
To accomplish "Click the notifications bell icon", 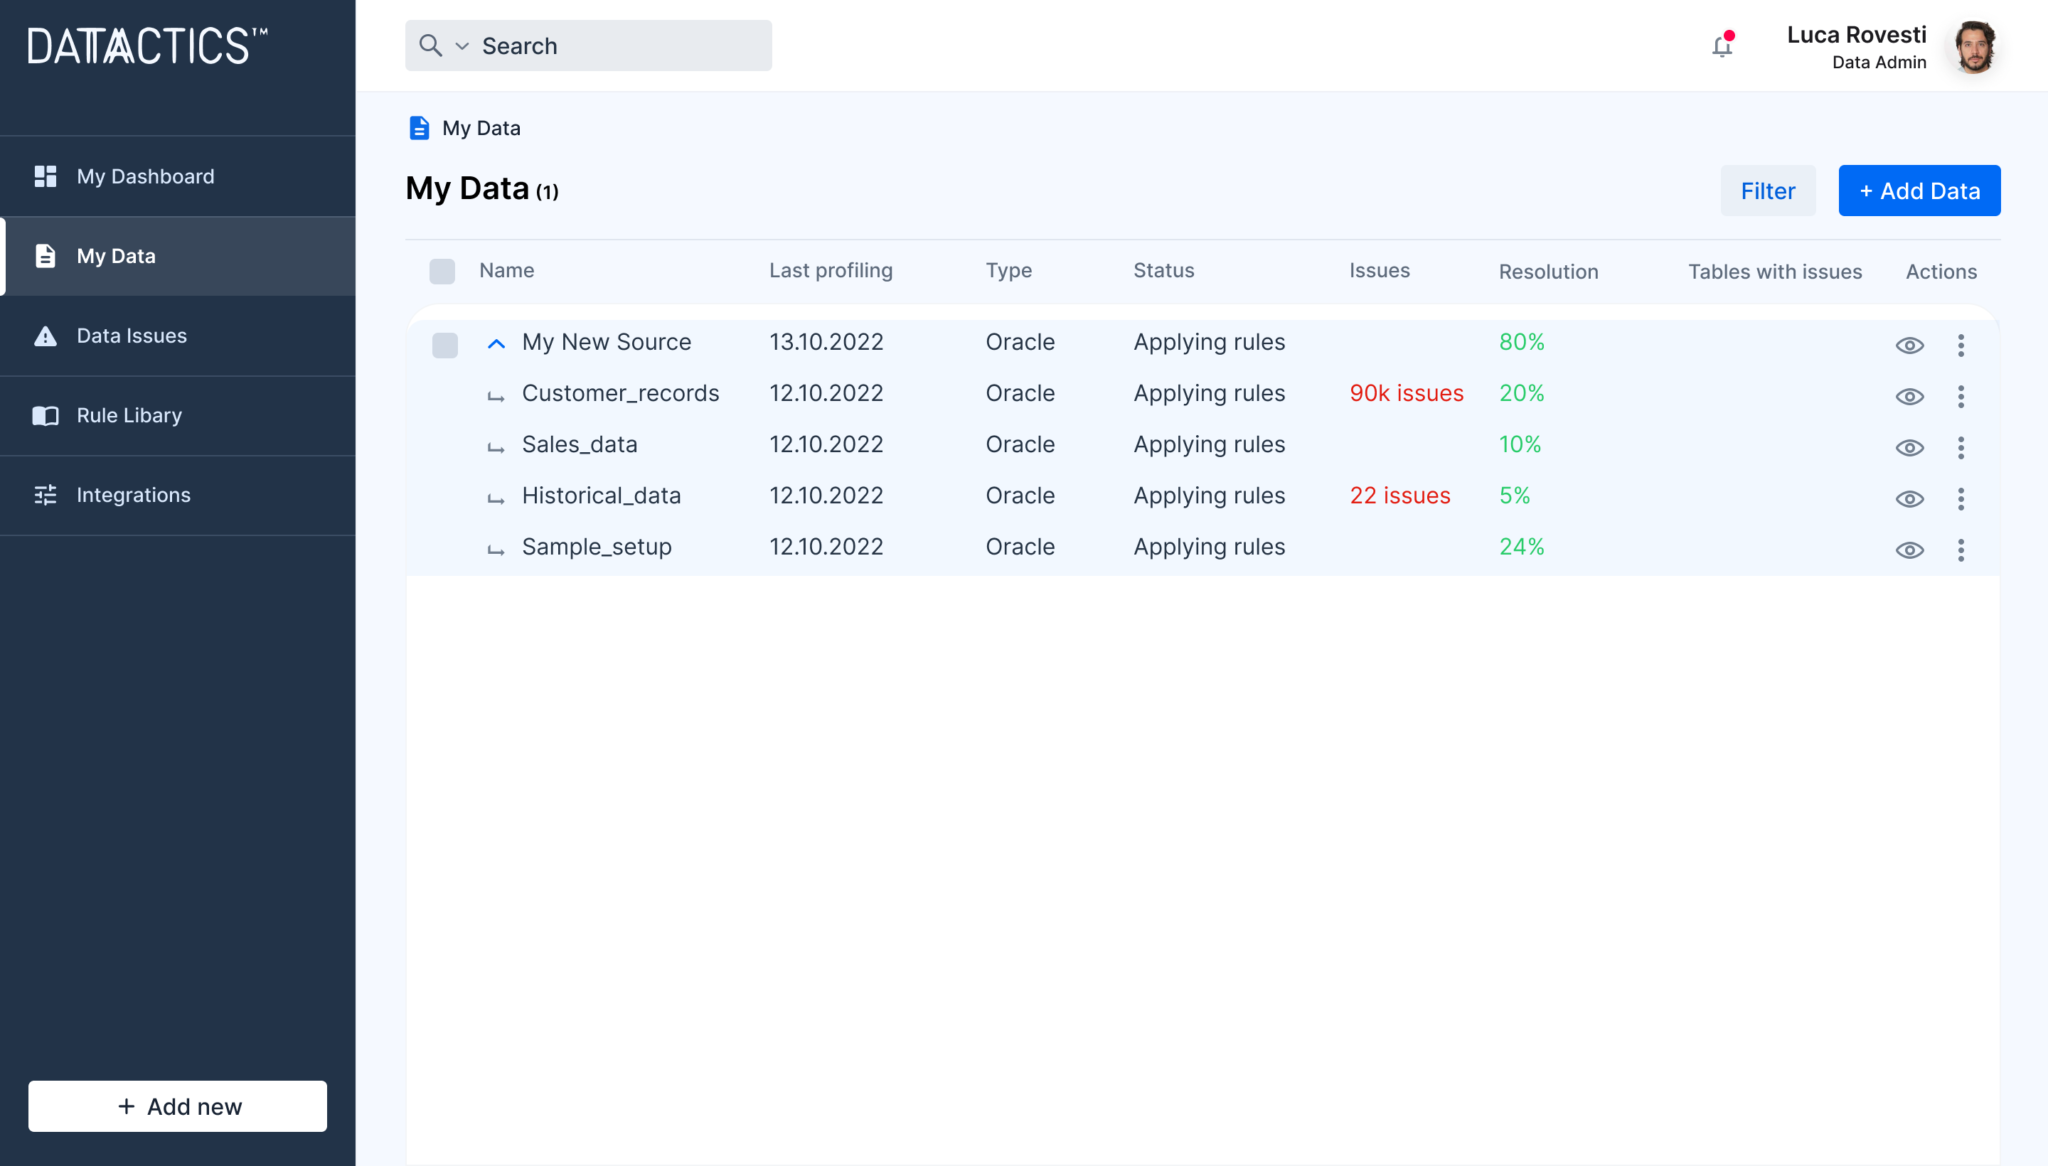I will 1721,46.
